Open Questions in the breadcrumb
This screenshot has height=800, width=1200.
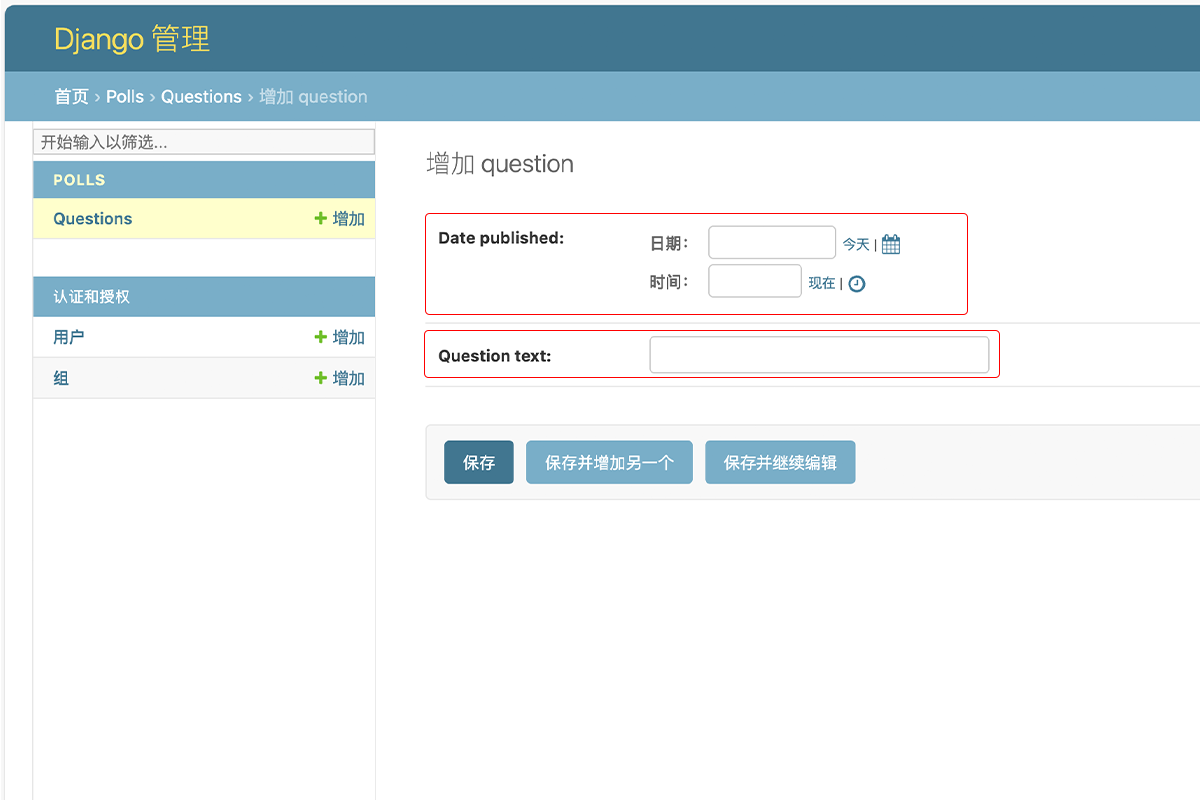pos(201,97)
